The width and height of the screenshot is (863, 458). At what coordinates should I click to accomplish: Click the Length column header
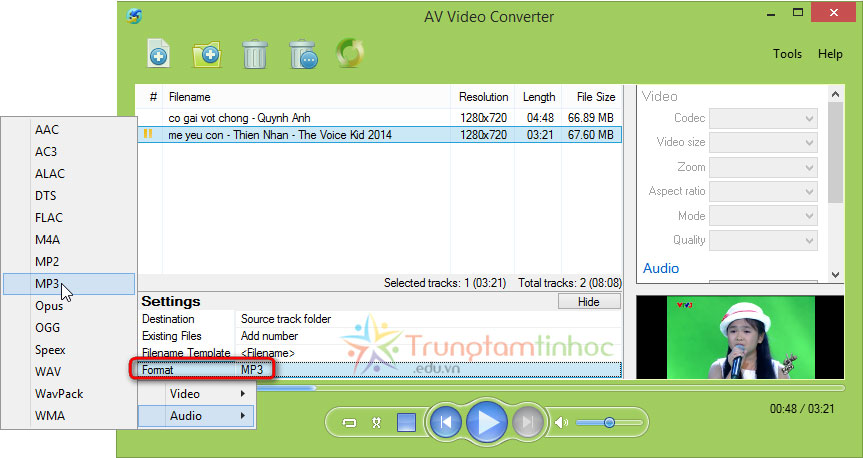click(x=538, y=97)
